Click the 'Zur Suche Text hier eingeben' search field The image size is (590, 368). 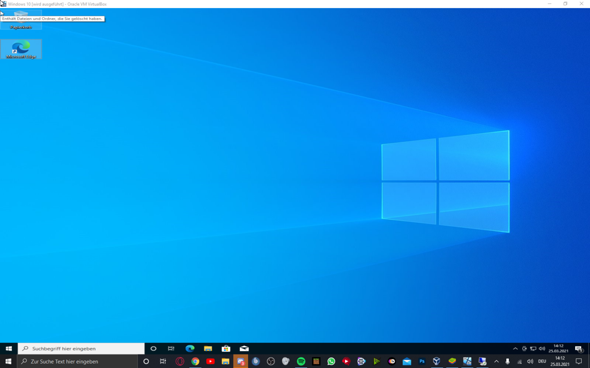click(x=79, y=361)
